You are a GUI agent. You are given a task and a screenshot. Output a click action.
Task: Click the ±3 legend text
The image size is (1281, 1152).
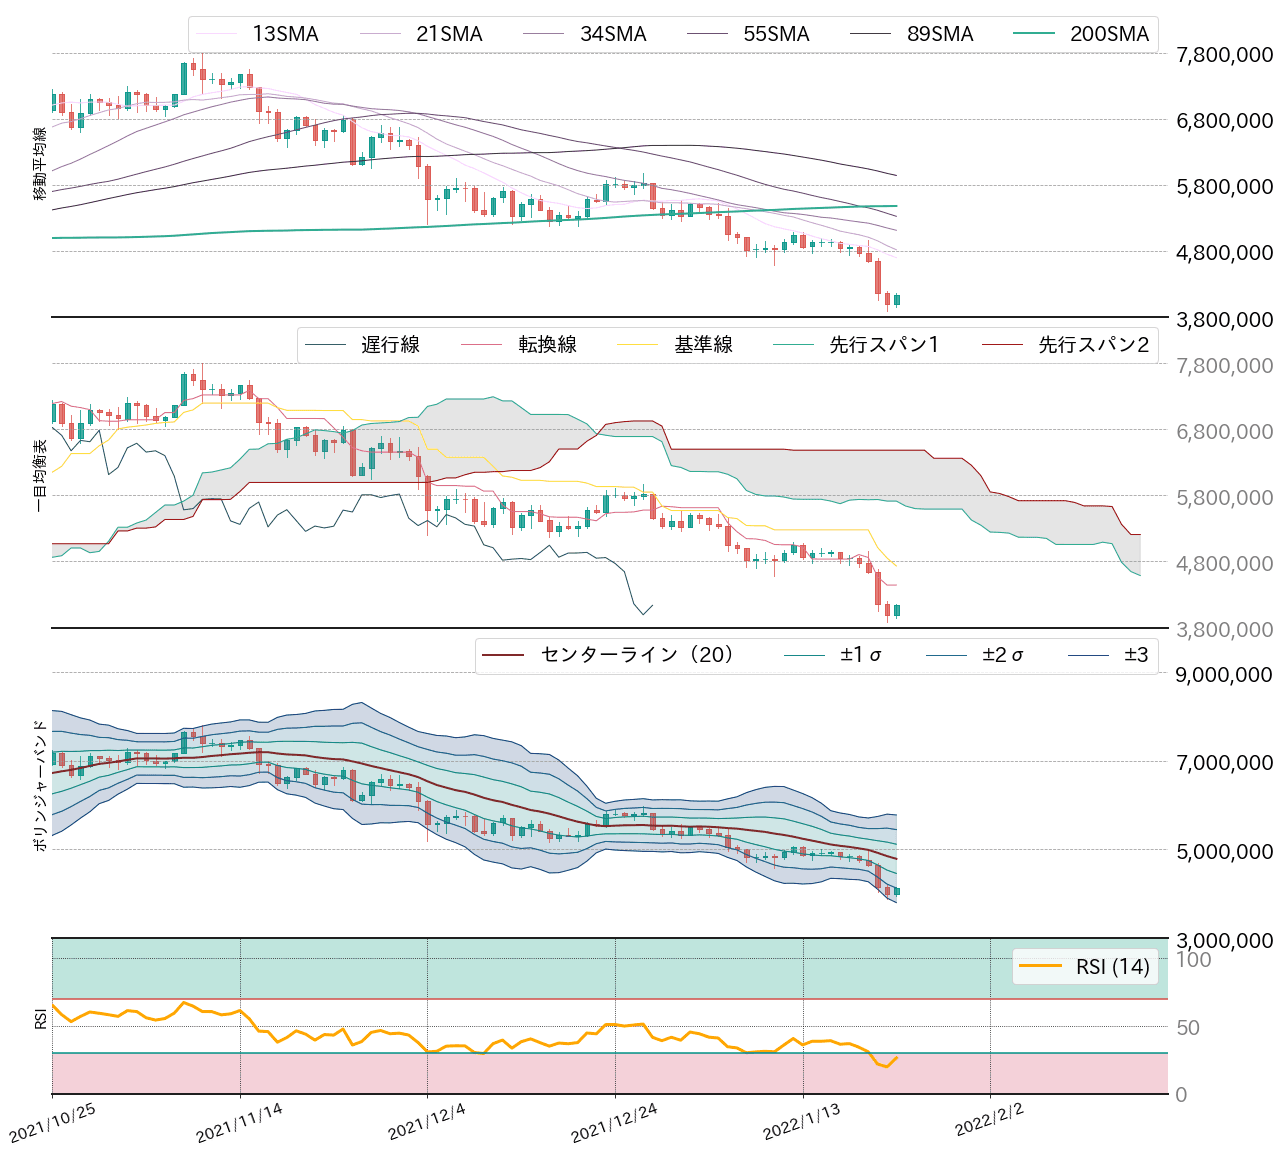point(1135,655)
